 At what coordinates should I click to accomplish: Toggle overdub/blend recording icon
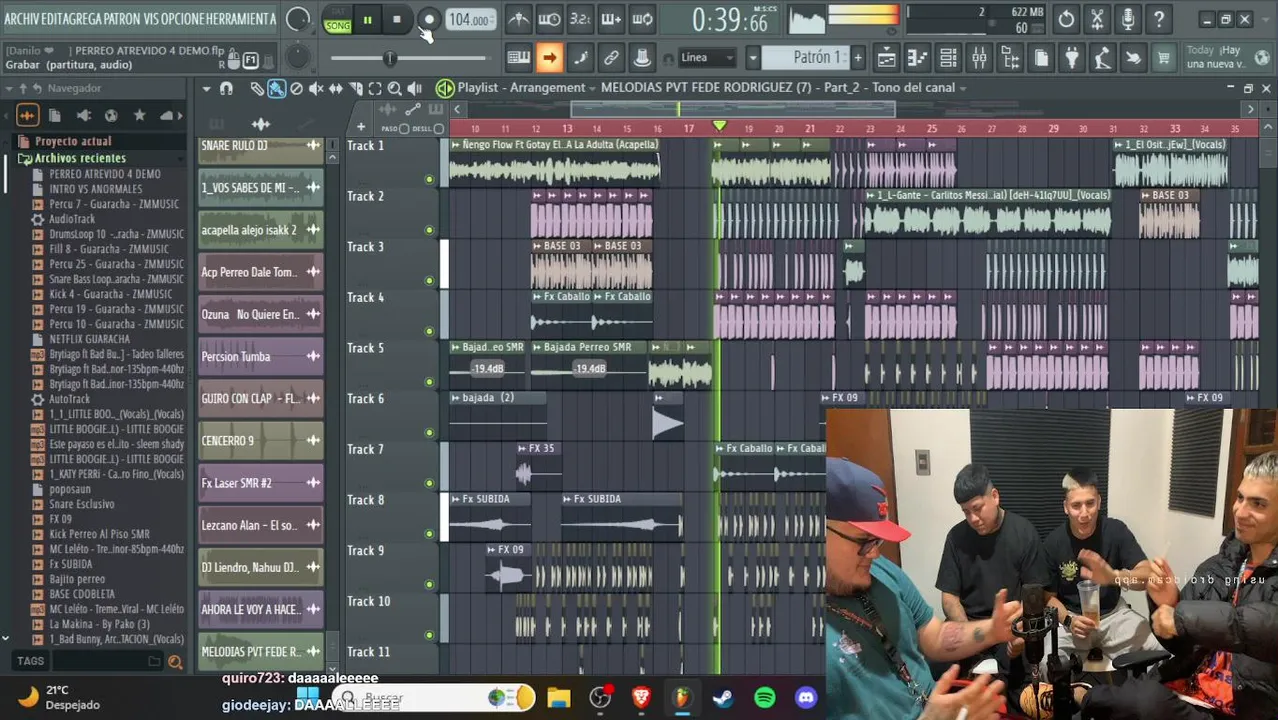tap(611, 19)
